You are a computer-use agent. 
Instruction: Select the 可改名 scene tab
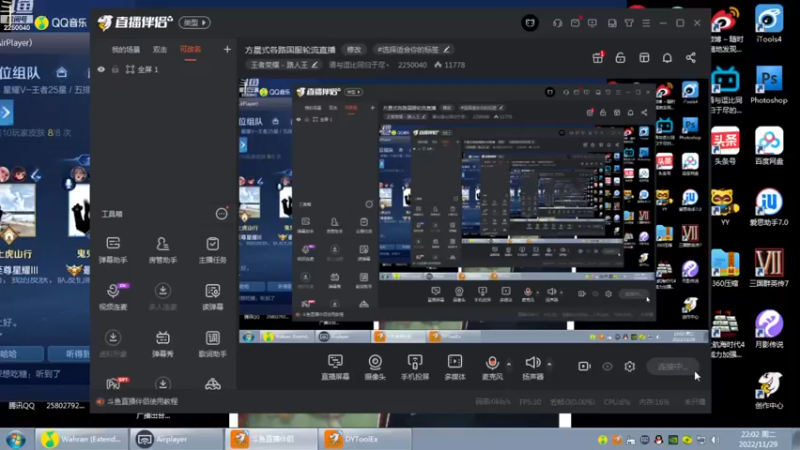[x=190, y=49]
